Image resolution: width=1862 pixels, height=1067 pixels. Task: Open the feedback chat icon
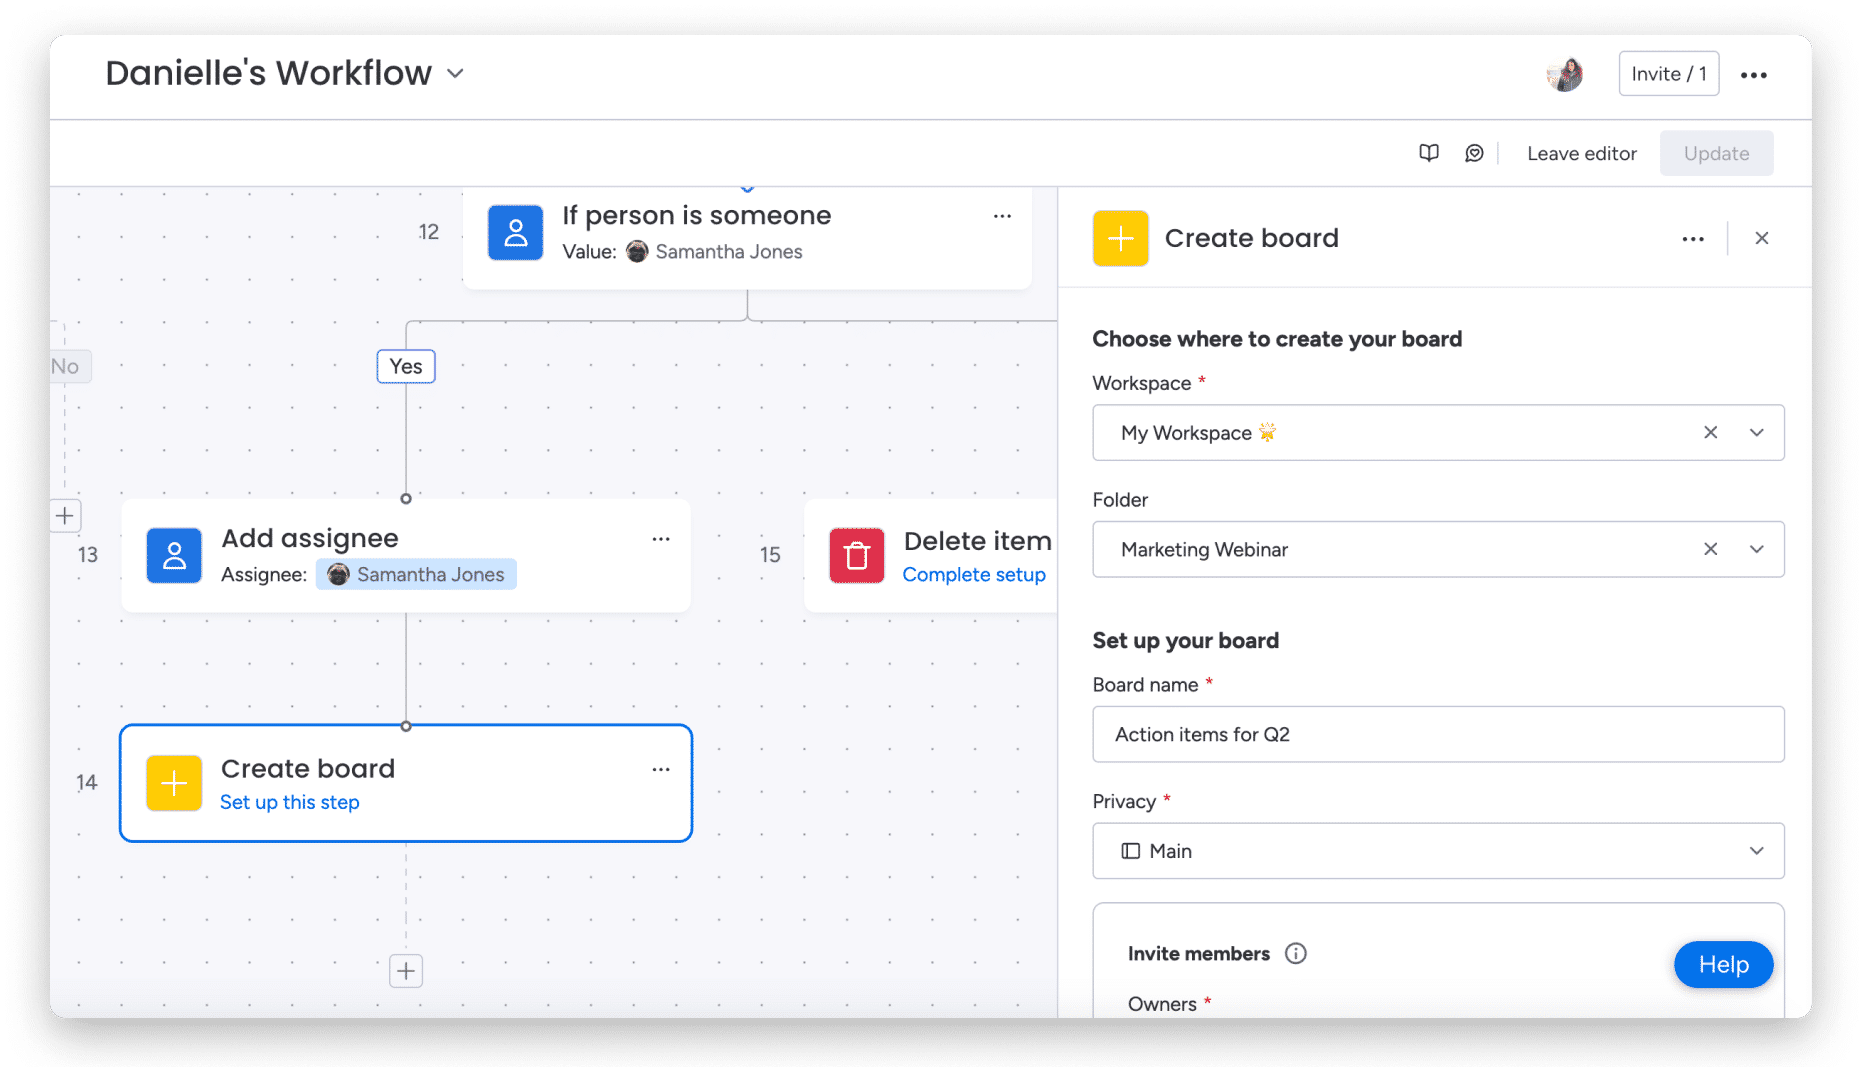1474,153
